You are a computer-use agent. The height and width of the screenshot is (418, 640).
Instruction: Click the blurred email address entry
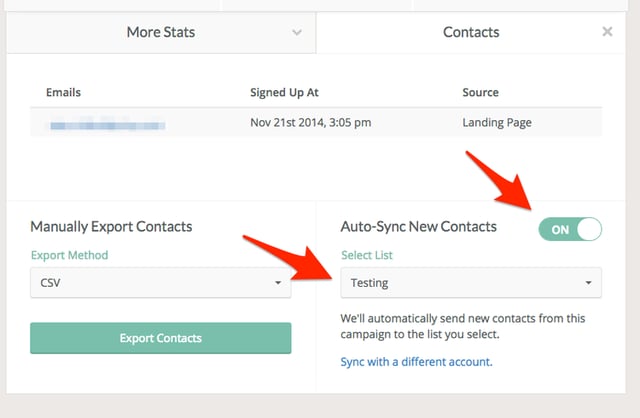click(107, 123)
